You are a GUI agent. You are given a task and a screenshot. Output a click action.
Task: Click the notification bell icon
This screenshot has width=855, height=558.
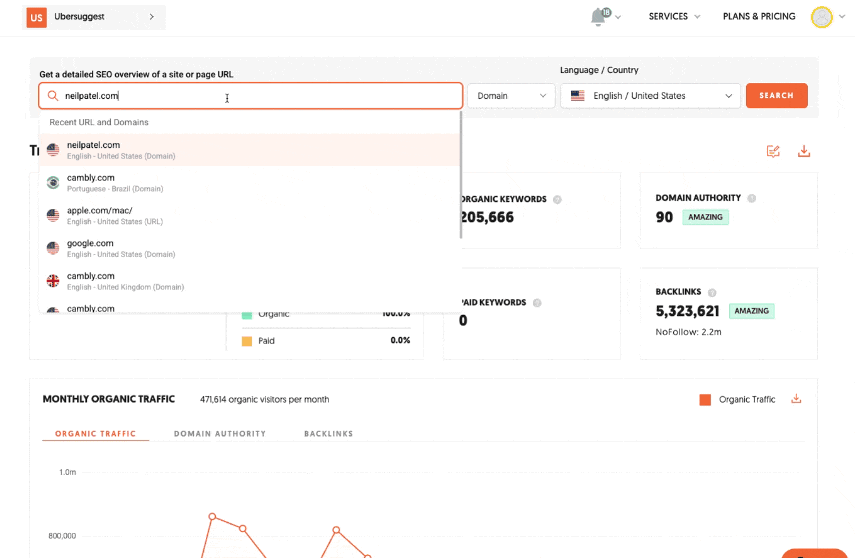(598, 17)
